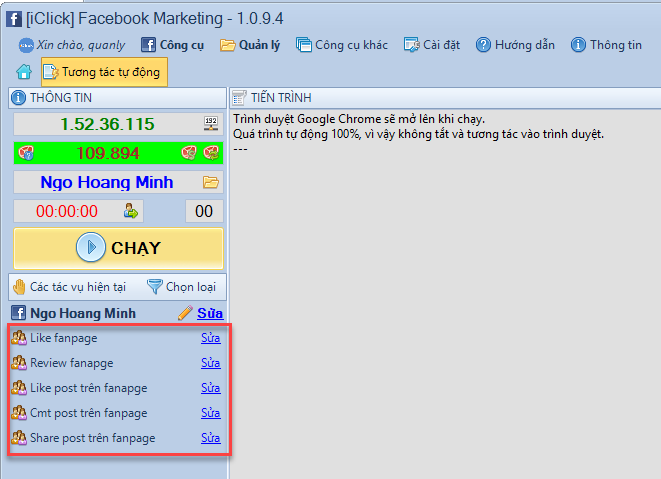This screenshot has width=661, height=479.
Task: Click the Xin chào, quanly greeting
Action: coord(81,45)
